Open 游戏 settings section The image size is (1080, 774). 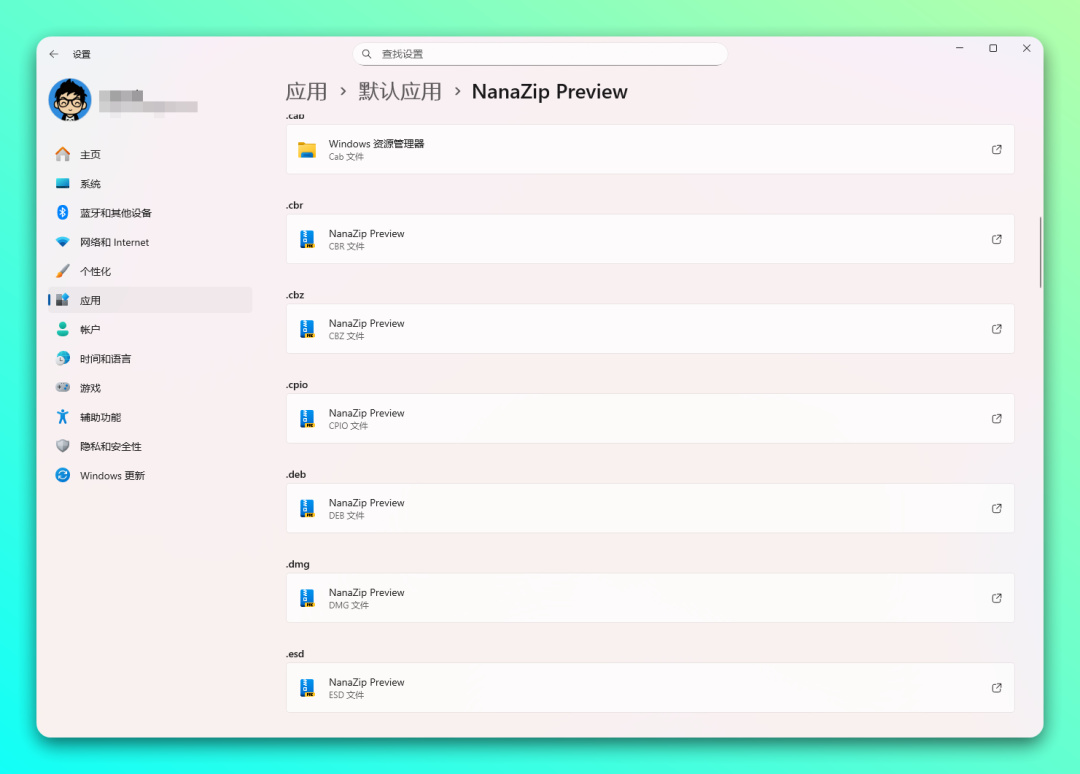(150, 388)
